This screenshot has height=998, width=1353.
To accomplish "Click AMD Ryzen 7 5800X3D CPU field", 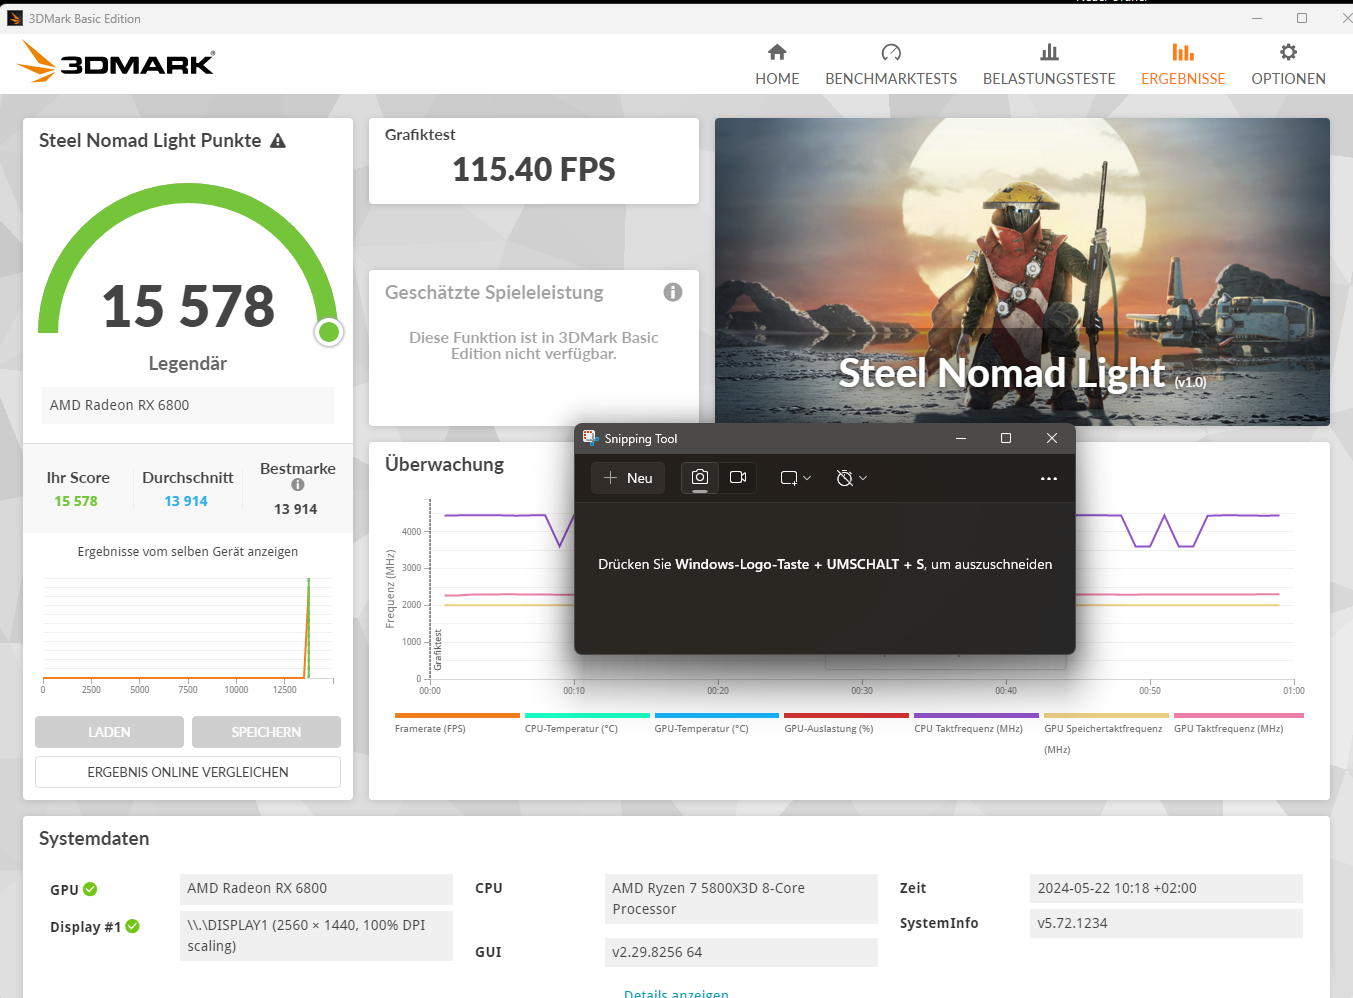I will point(741,898).
